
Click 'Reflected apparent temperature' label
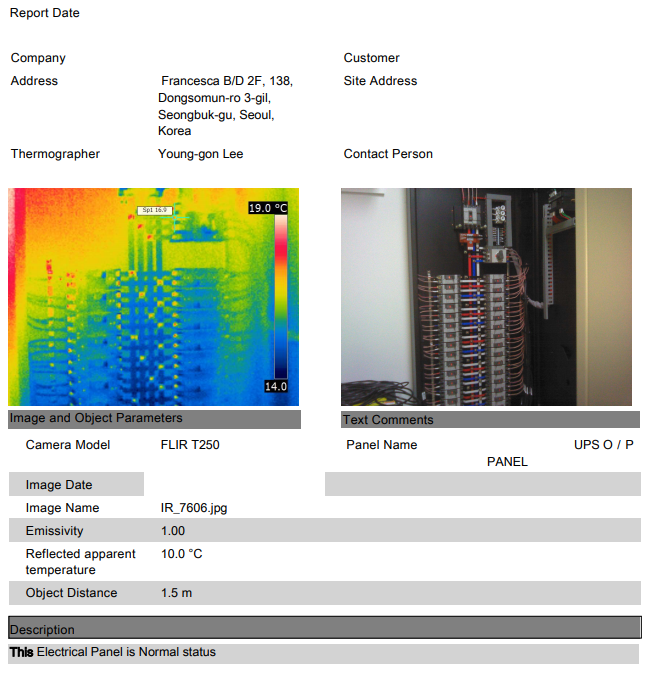click(x=81, y=562)
